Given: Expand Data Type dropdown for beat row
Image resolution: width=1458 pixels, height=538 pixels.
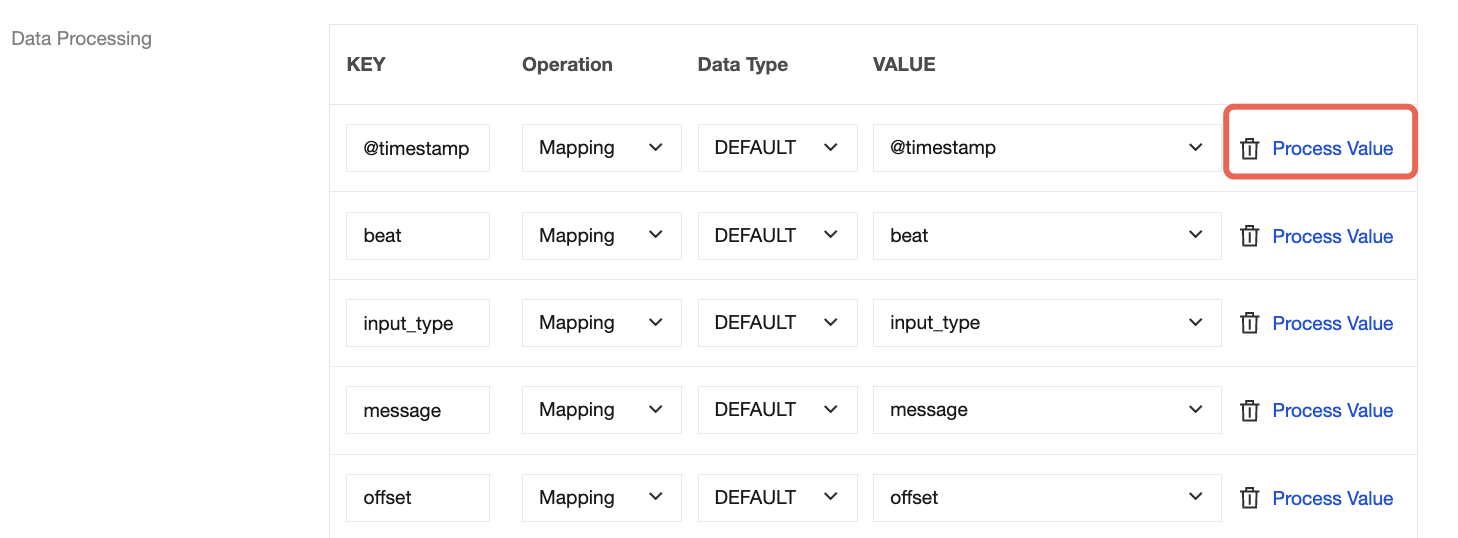Looking at the screenshot, I should tap(777, 236).
